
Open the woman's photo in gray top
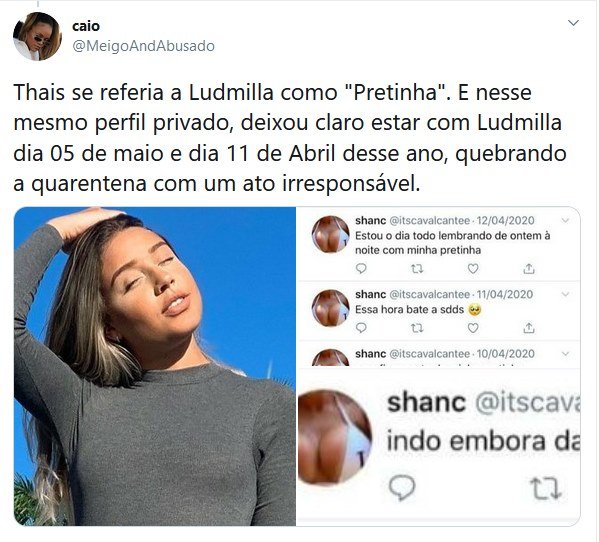coord(155,366)
